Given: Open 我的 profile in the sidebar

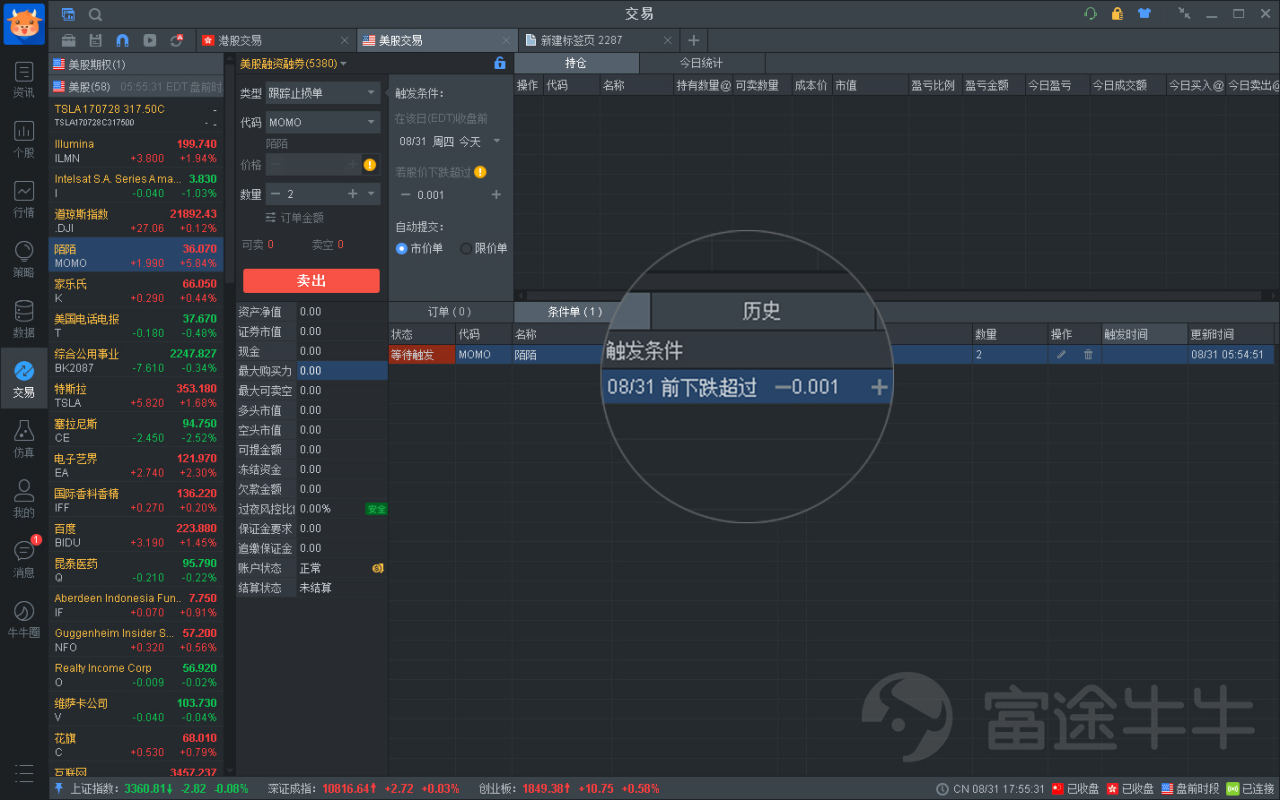Looking at the screenshot, I should (24, 499).
